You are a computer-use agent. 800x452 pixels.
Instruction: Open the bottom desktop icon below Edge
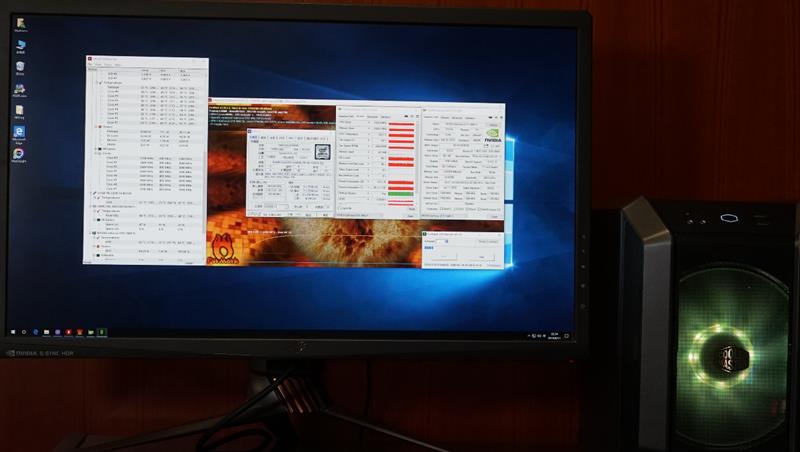point(18,155)
